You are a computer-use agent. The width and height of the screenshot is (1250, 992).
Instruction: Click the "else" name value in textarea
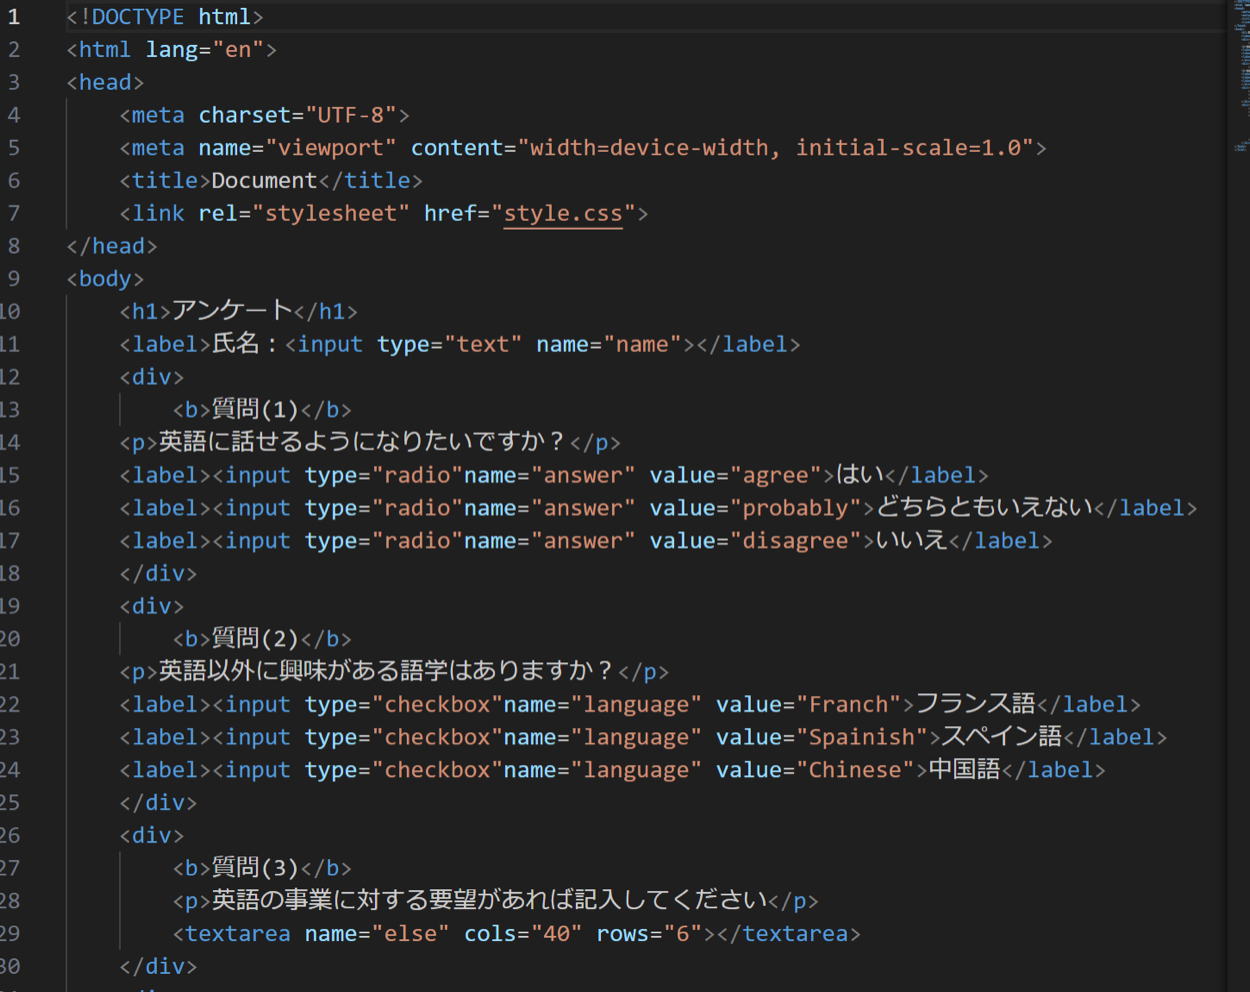pos(411,934)
